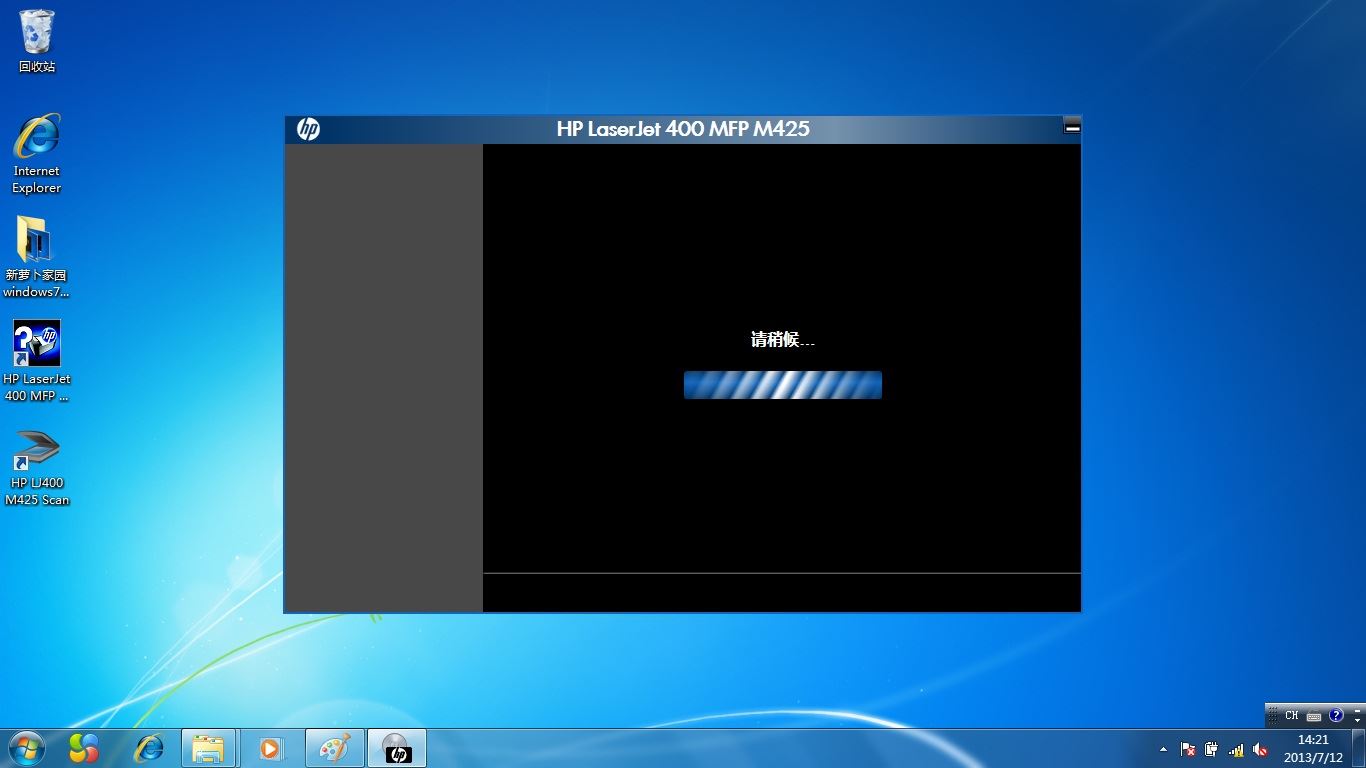Click the HP logo in installer title bar
The width and height of the screenshot is (1366, 768).
[x=308, y=129]
